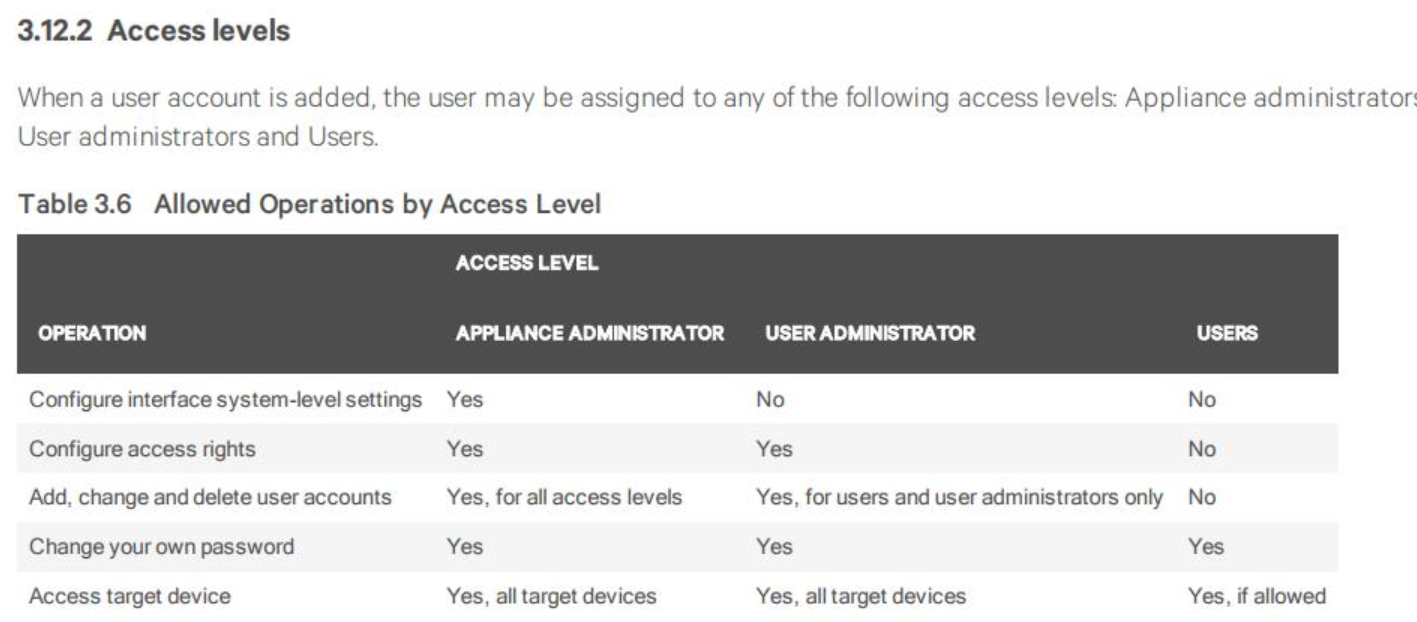Screen dimensions: 1417x622
Task: Click the "APPLIANCE ADMINISTRATOR" column header
Action: coord(590,334)
